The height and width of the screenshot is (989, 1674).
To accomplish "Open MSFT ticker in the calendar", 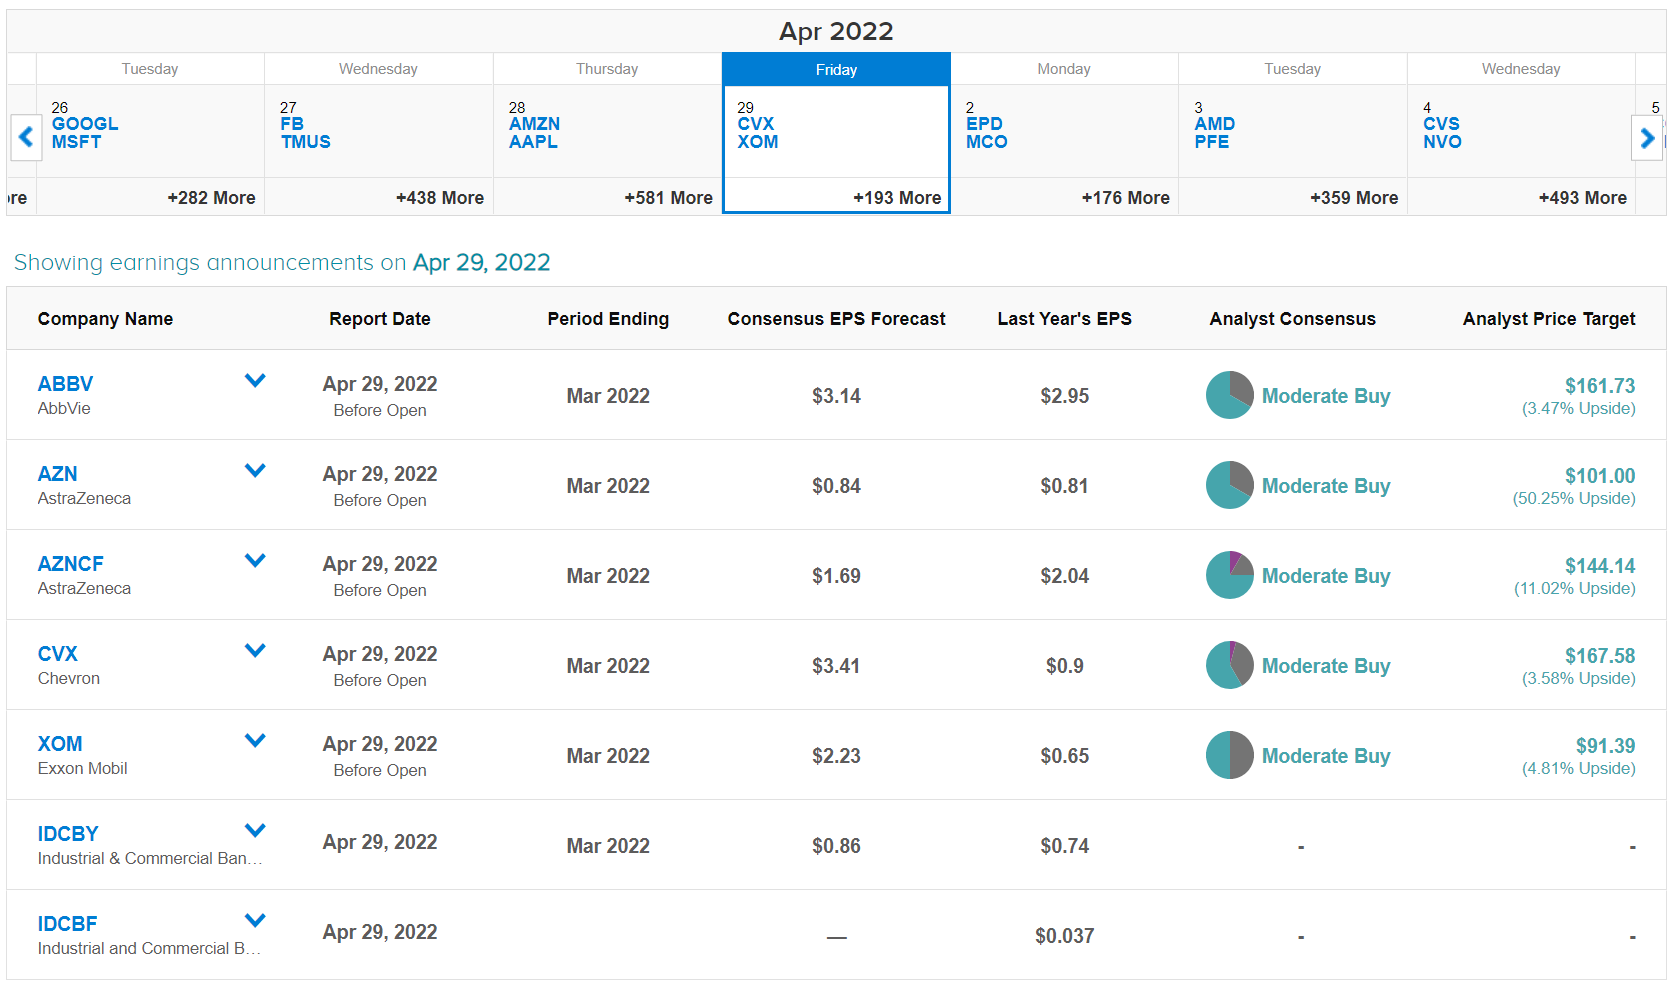I will click(76, 142).
